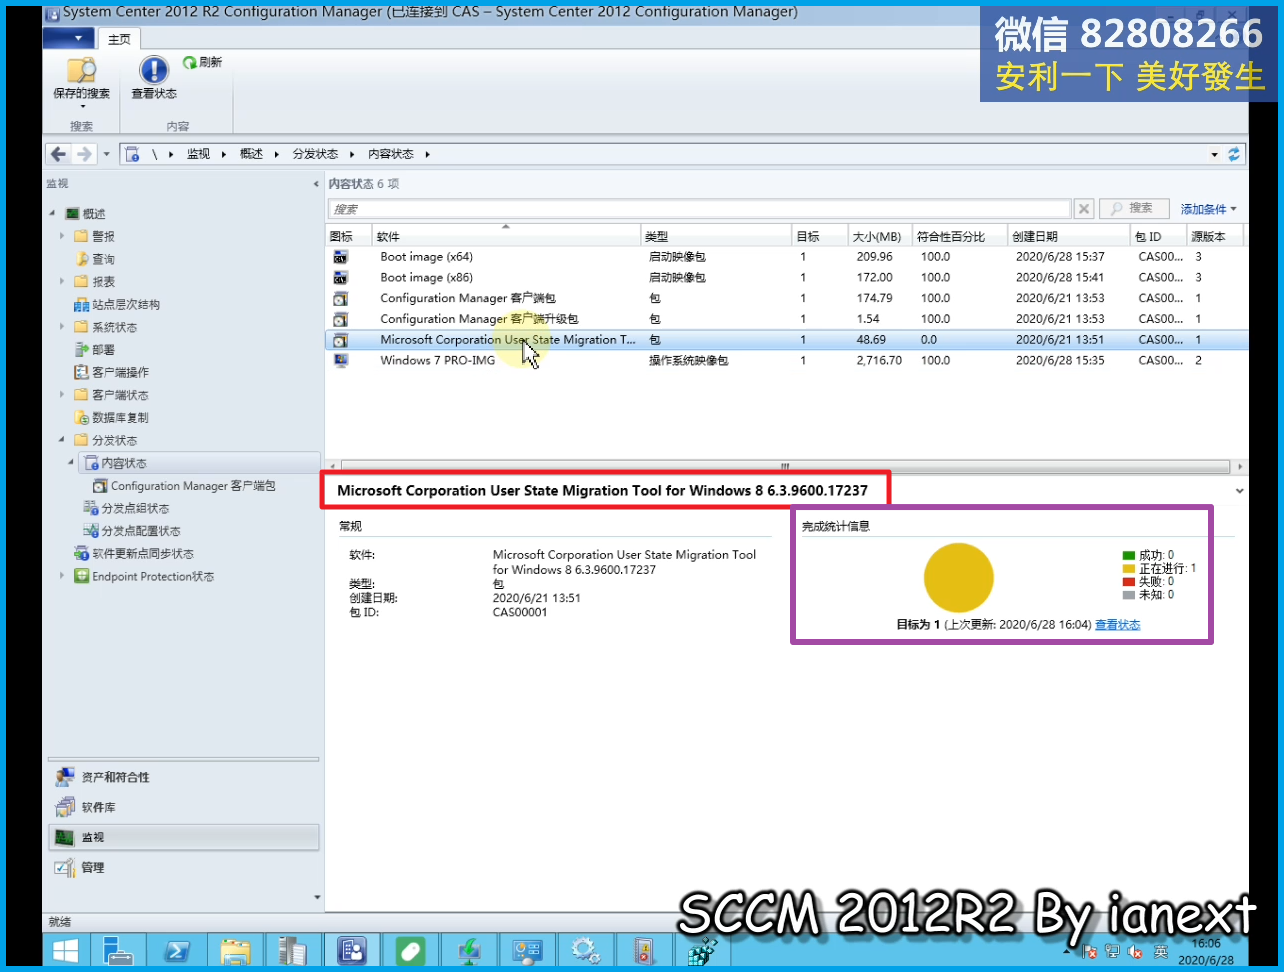Click the 查看状态 ribbon icon

154,78
